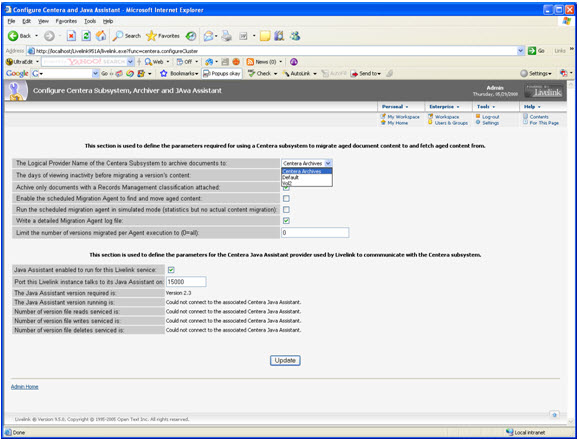Open the Back button history dropdown arrow
The width and height of the screenshot is (579, 440).
click(37, 36)
